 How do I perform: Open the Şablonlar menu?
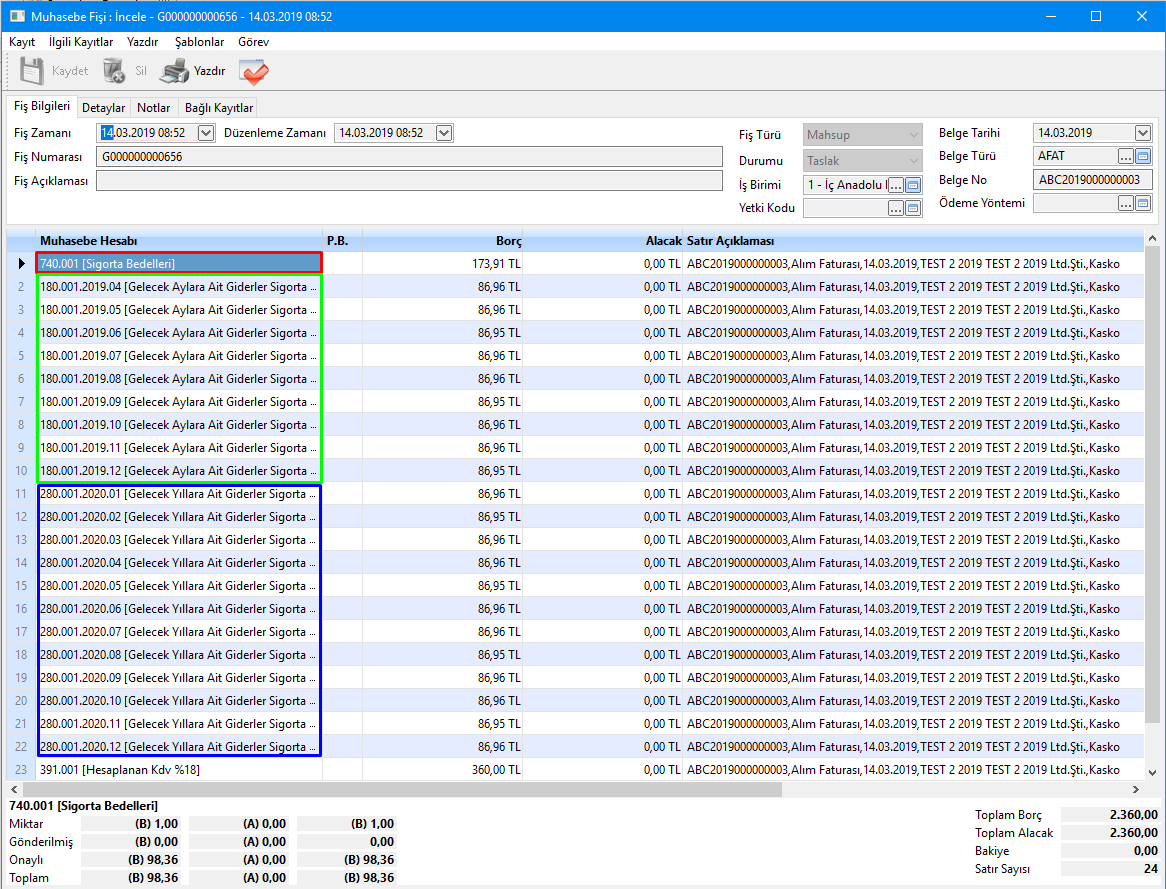pyautogui.click(x=199, y=42)
